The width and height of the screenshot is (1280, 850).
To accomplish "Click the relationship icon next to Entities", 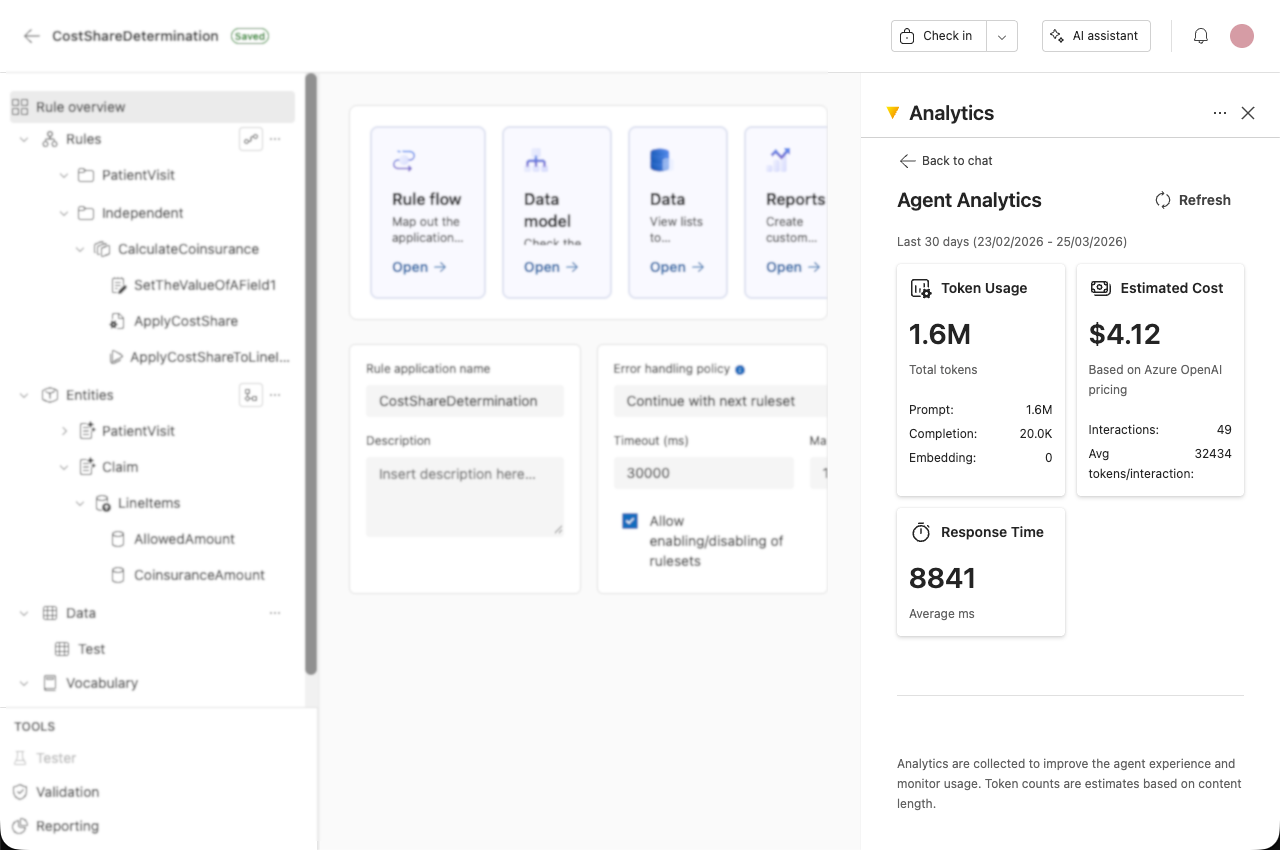I will (x=250, y=395).
